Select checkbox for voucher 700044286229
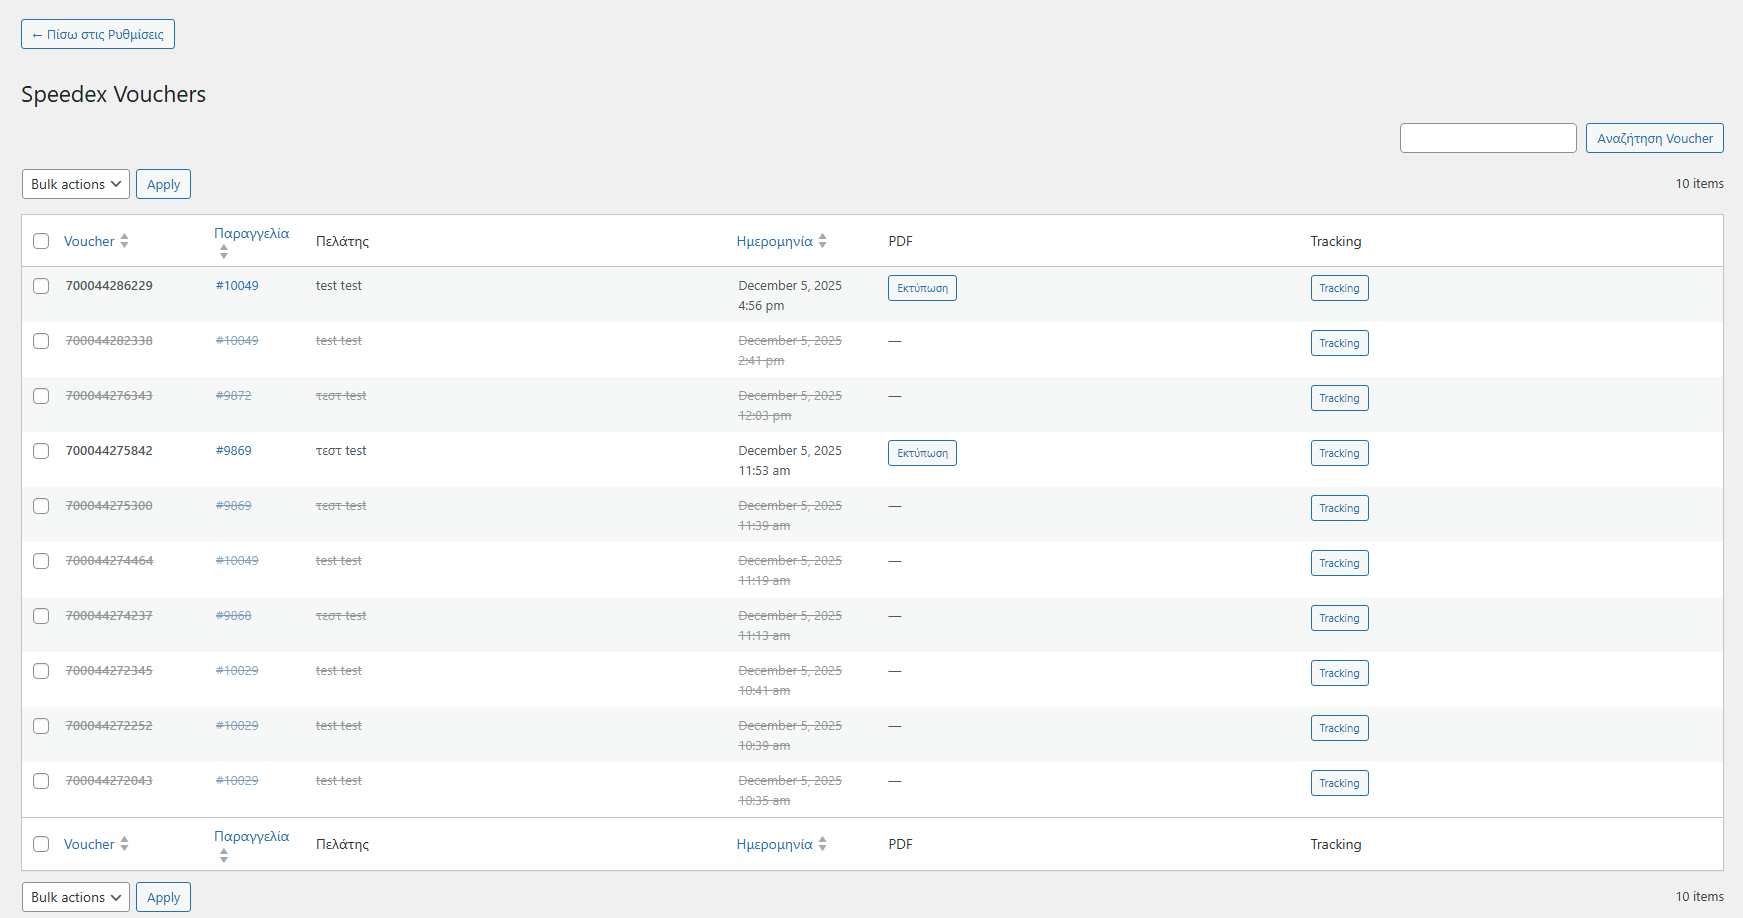Viewport: 1743px width, 918px height. [x=41, y=286]
